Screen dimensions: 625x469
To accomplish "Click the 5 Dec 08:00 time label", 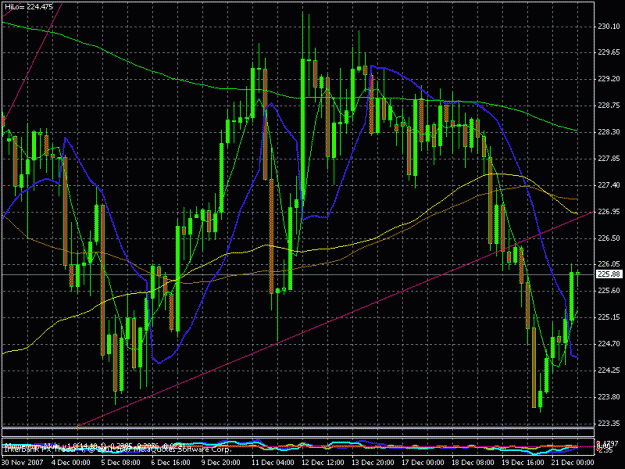I will (120, 463).
